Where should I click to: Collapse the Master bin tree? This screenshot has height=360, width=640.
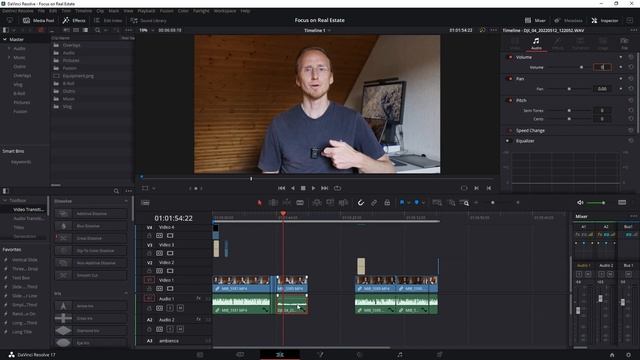pyautogui.click(x=5, y=40)
